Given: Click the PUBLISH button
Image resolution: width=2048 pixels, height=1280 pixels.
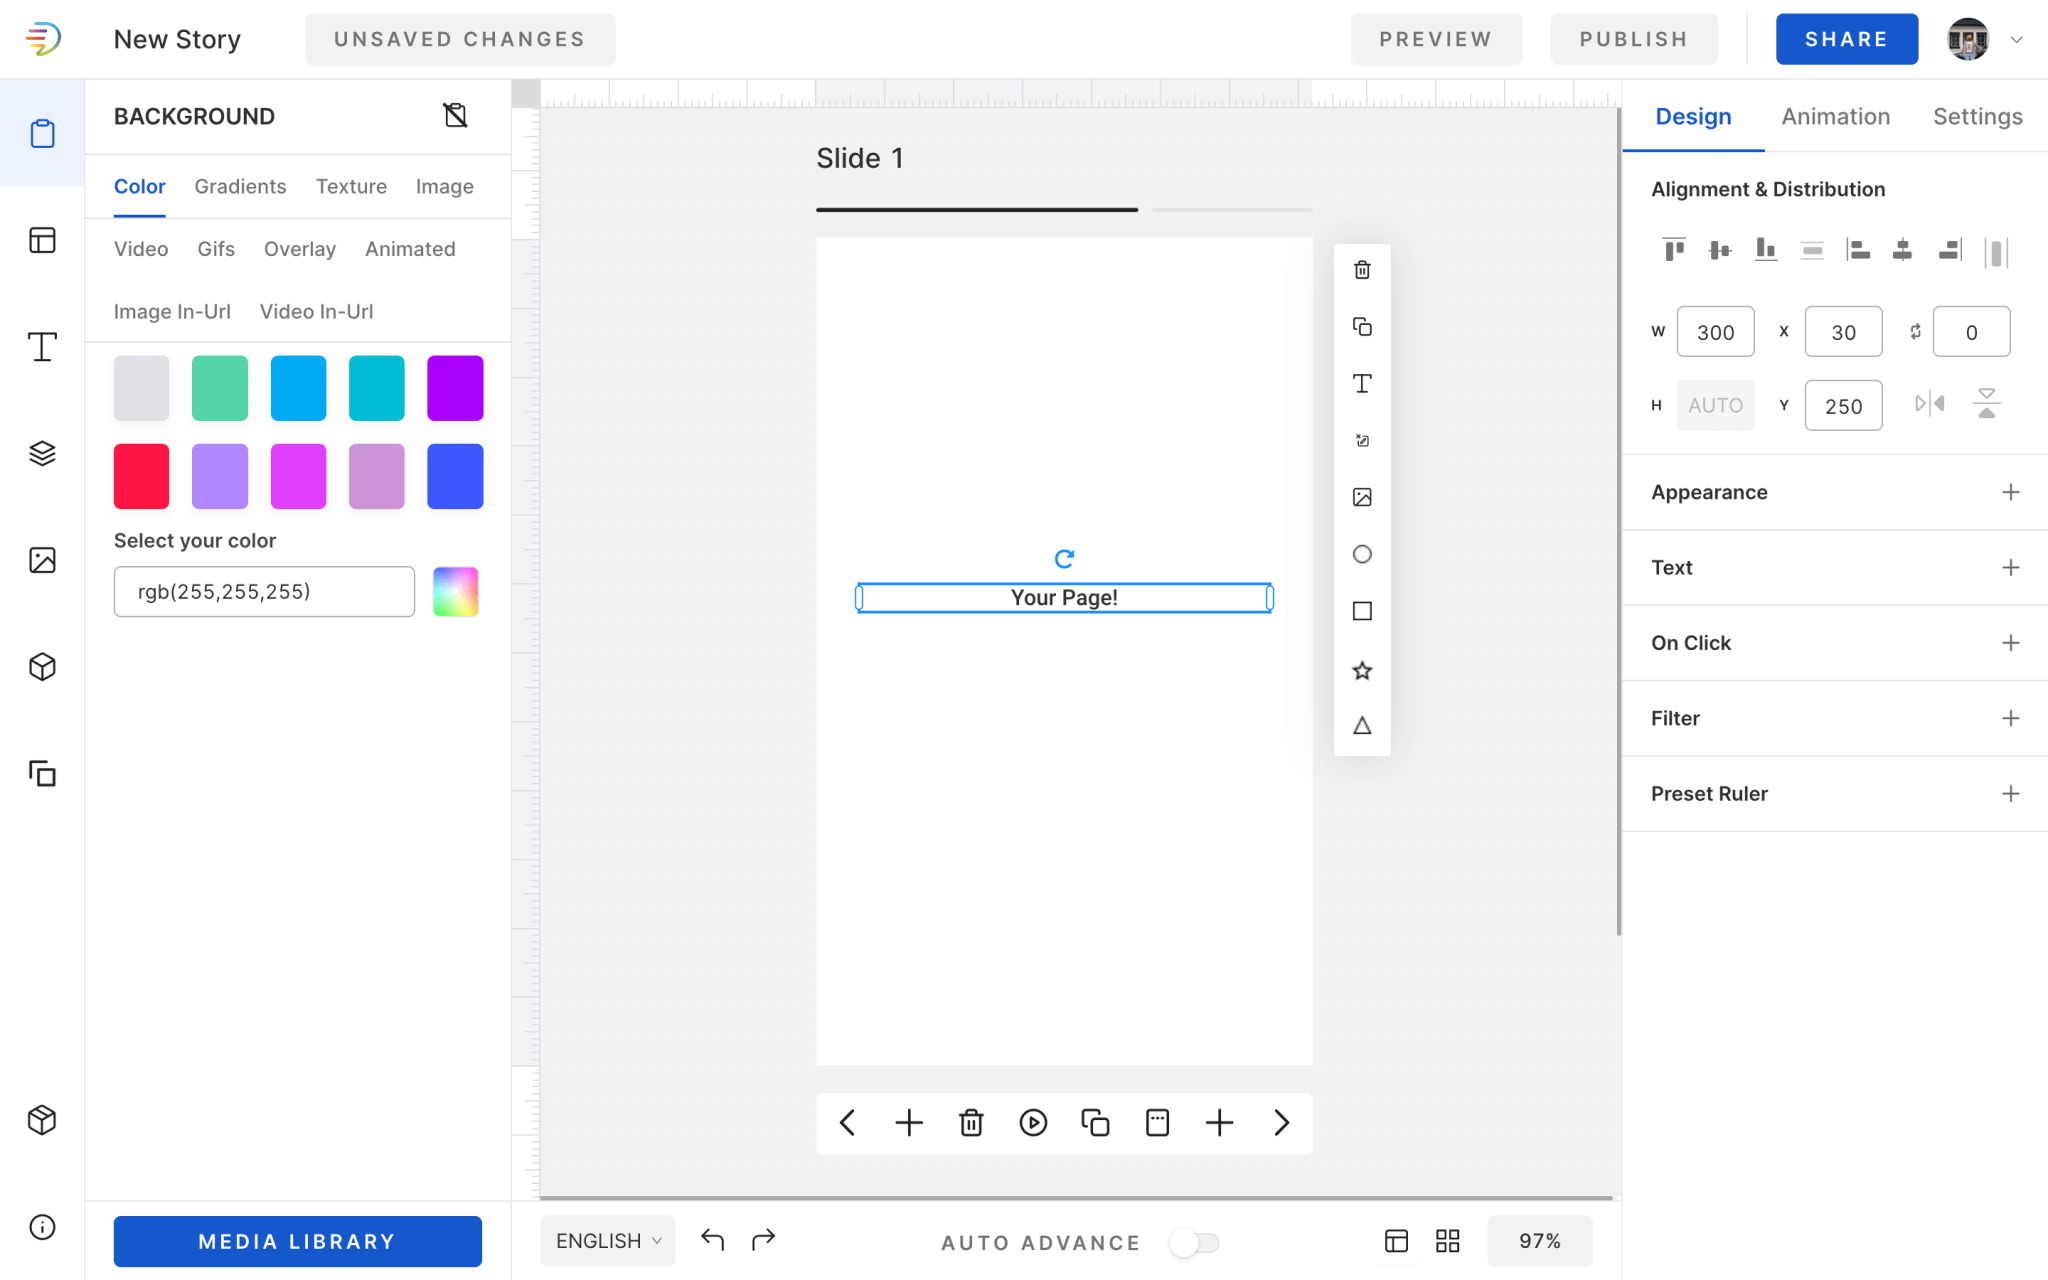Looking at the screenshot, I should click(1632, 39).
